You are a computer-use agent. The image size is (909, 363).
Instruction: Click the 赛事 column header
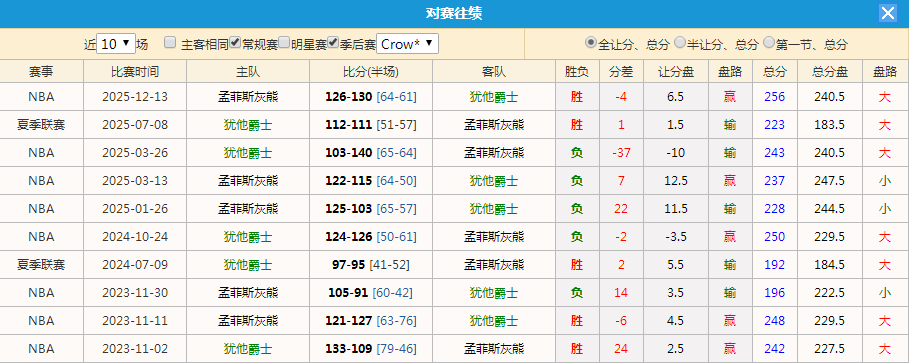click(x=42, y=71)
